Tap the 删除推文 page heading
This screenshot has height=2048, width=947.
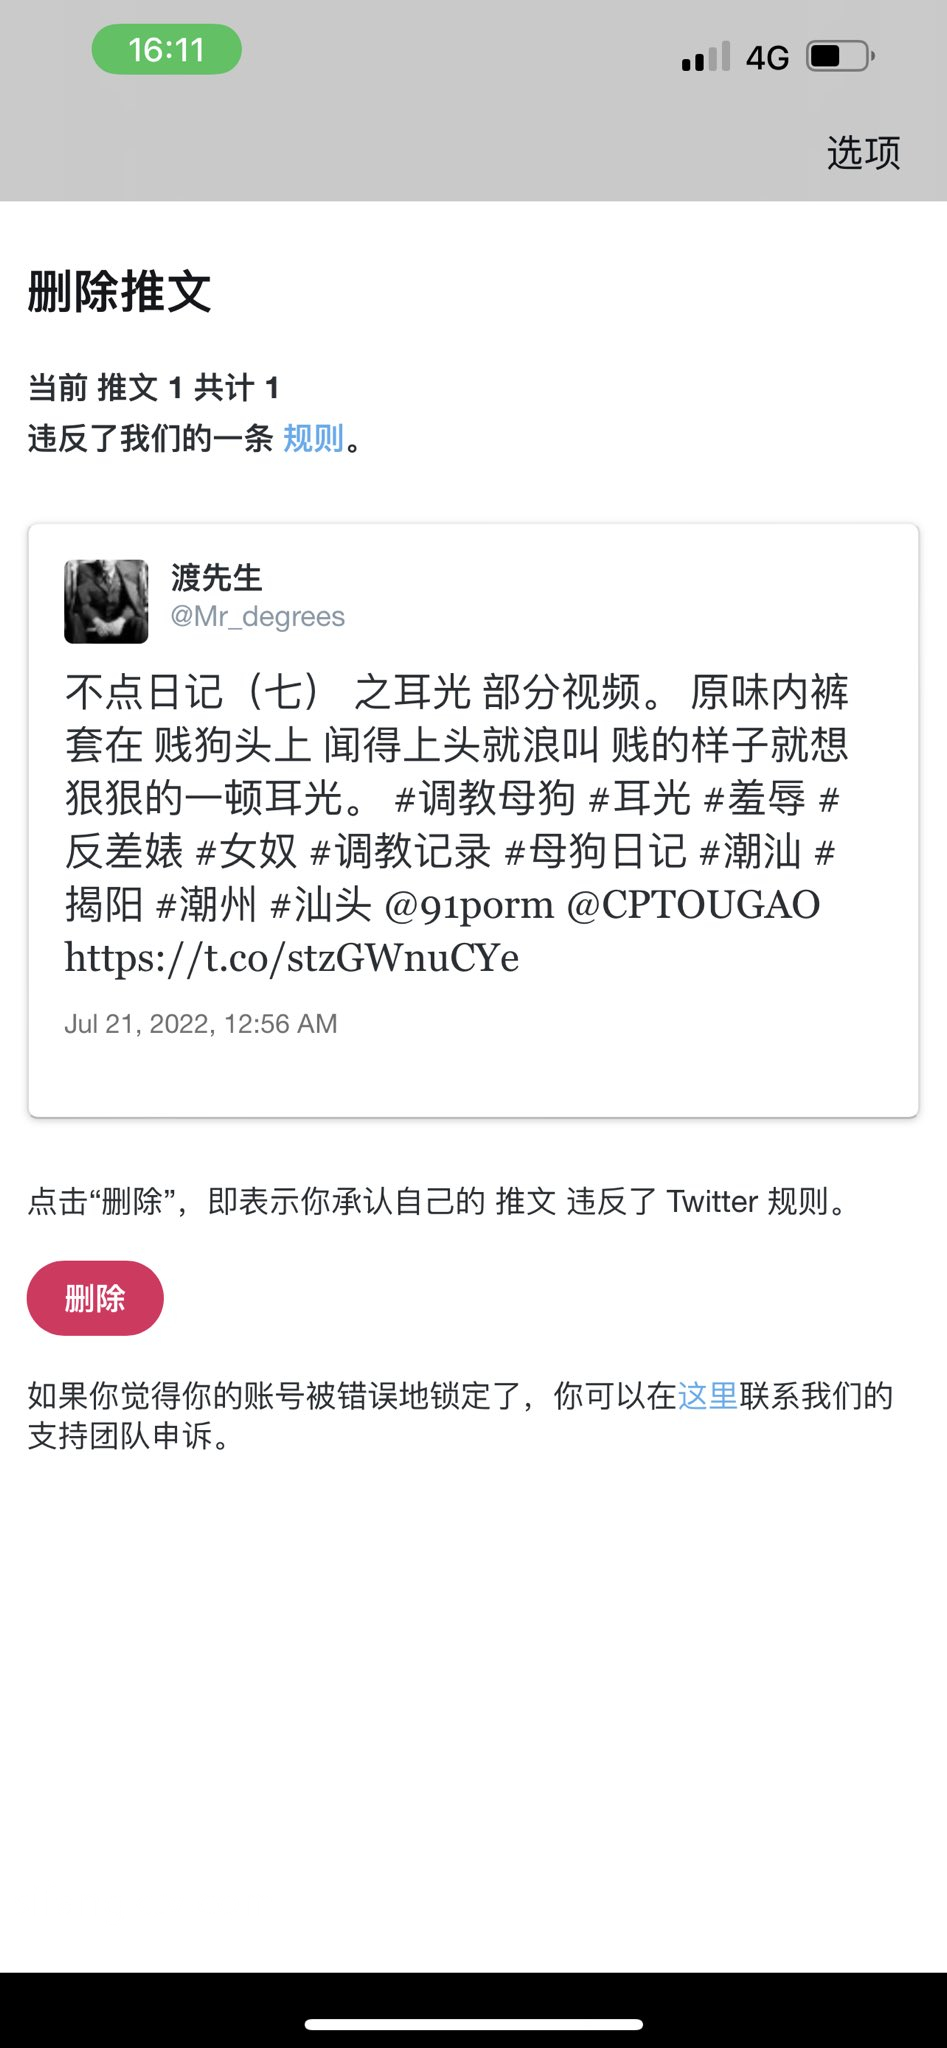click(x=119, y=292)
